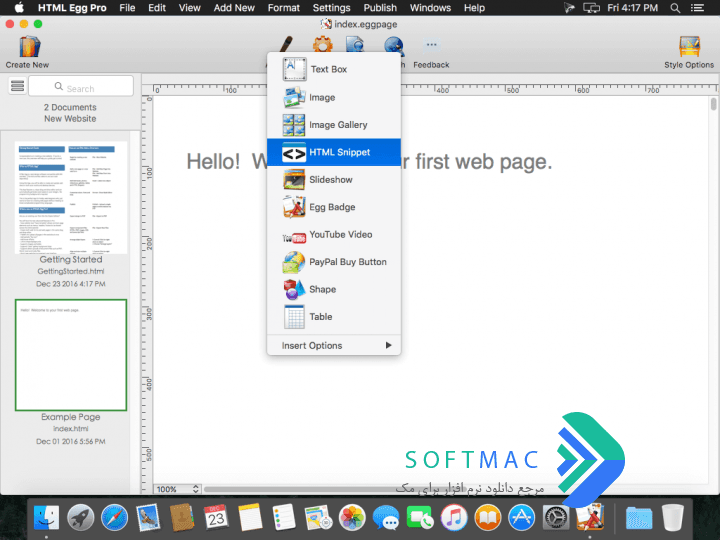Screen dimensions: 720x540
Task: Insert a Shape element
Action: (x=334, y=289)
